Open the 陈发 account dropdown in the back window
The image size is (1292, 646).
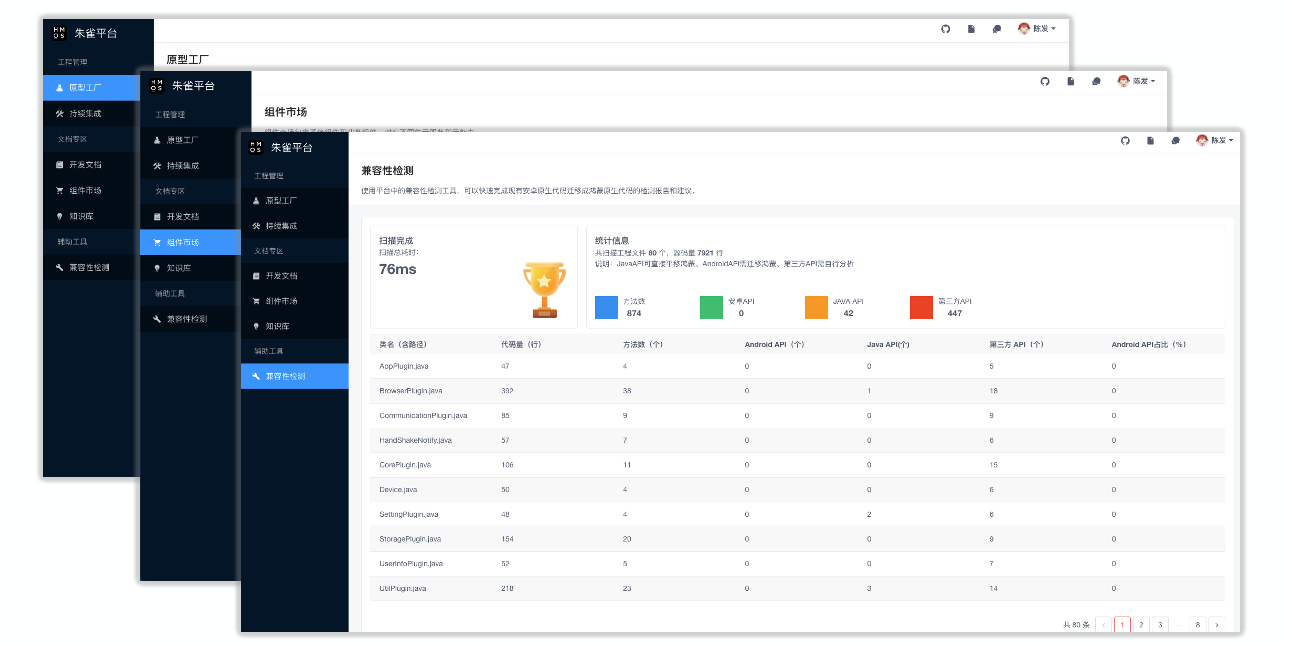point(1037,29)
